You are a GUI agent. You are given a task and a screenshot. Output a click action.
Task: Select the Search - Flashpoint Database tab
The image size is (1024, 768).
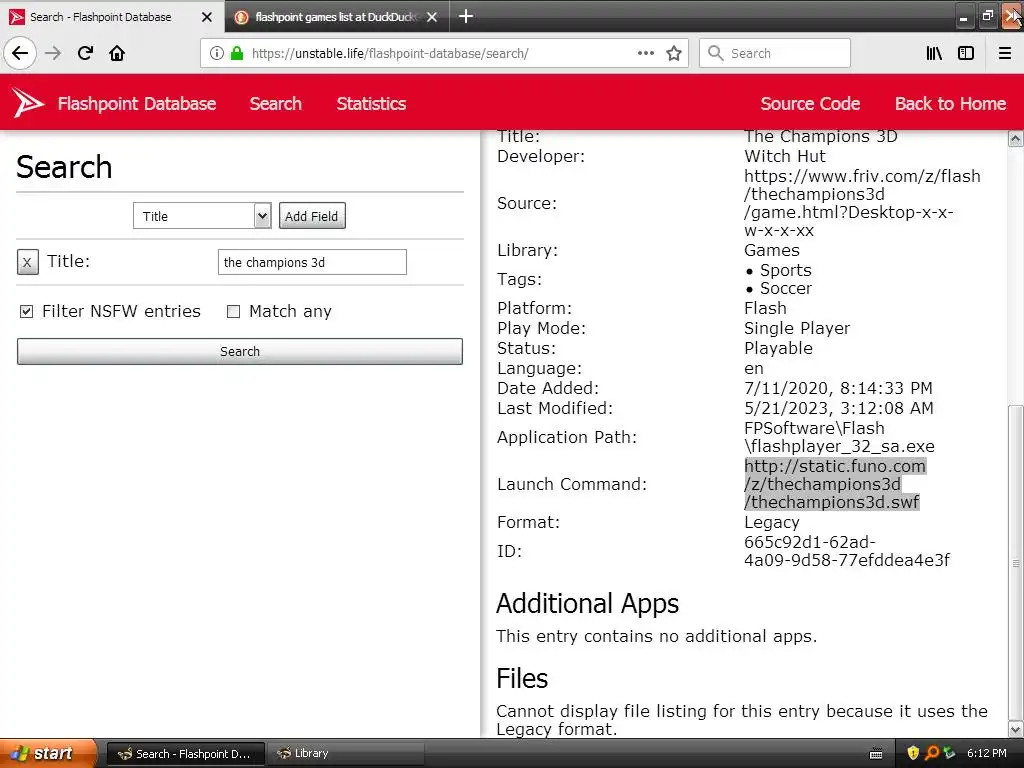pyautogui.click(x=112, y=17)
